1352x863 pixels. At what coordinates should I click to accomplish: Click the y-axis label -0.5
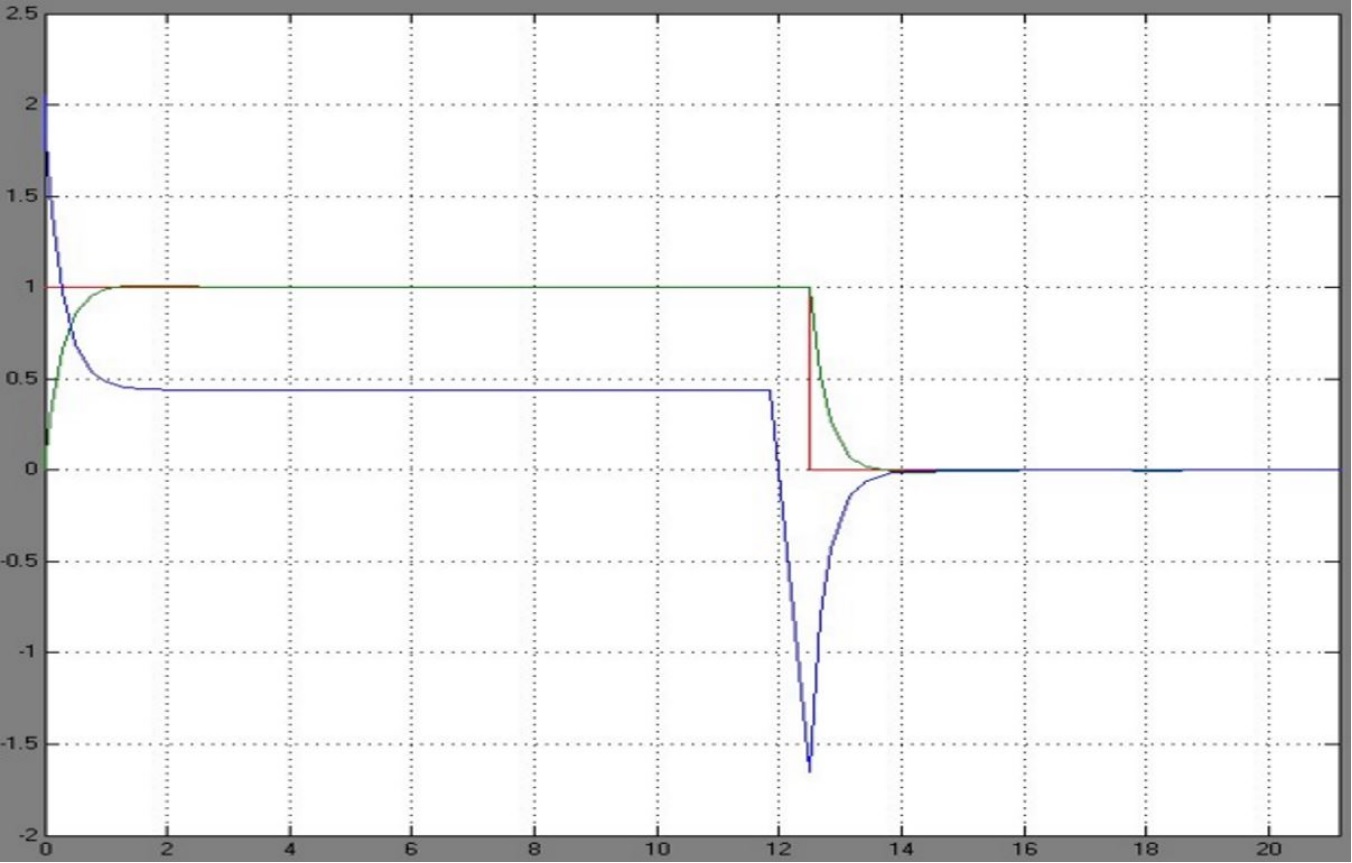point(20,561)
